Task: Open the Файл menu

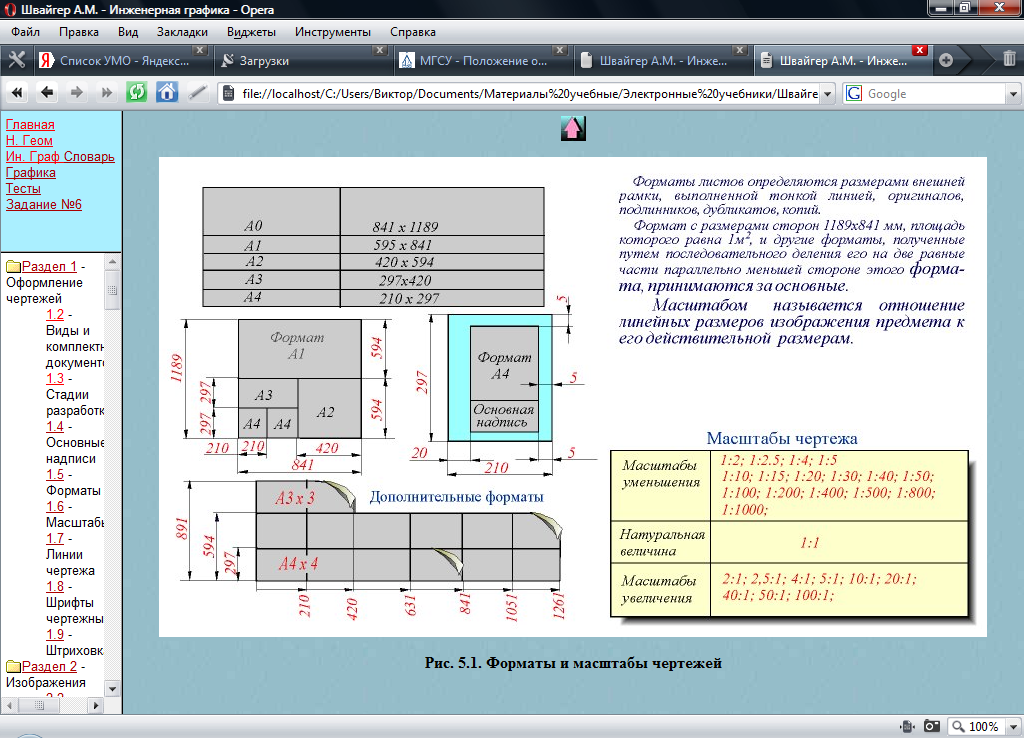Action: click(25, 31)
